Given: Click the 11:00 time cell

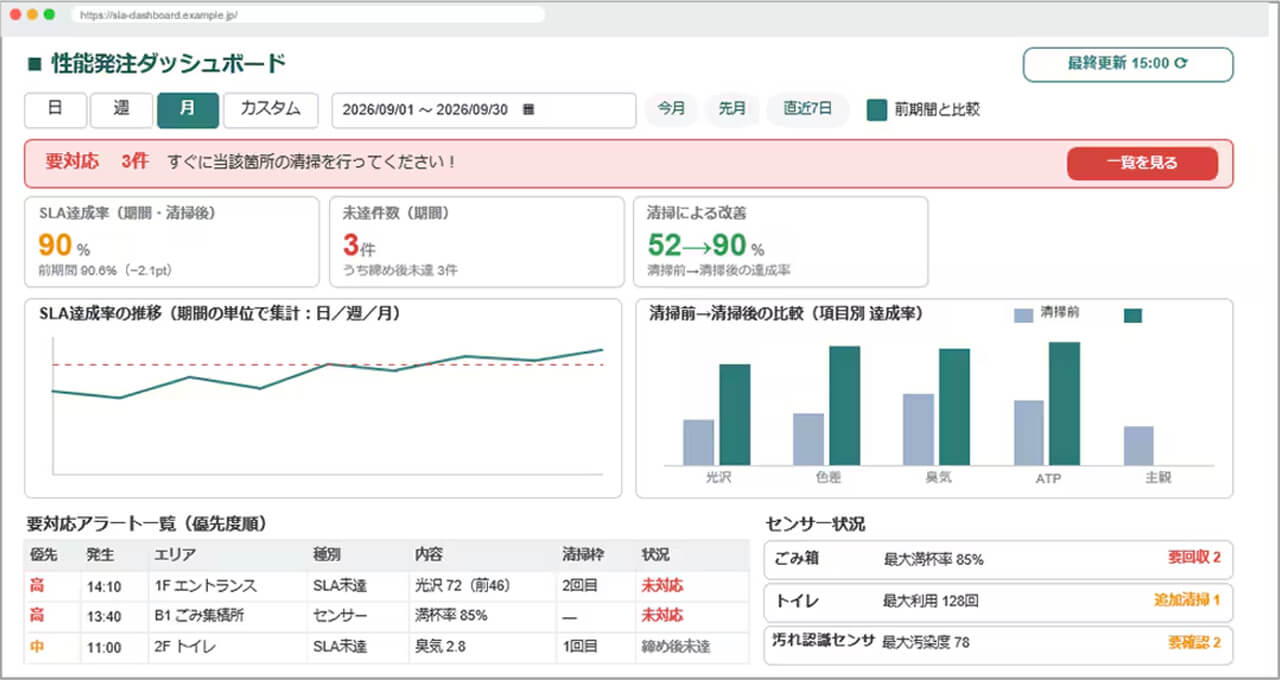Looking at the screenshot, I should (x=104, y=647).
